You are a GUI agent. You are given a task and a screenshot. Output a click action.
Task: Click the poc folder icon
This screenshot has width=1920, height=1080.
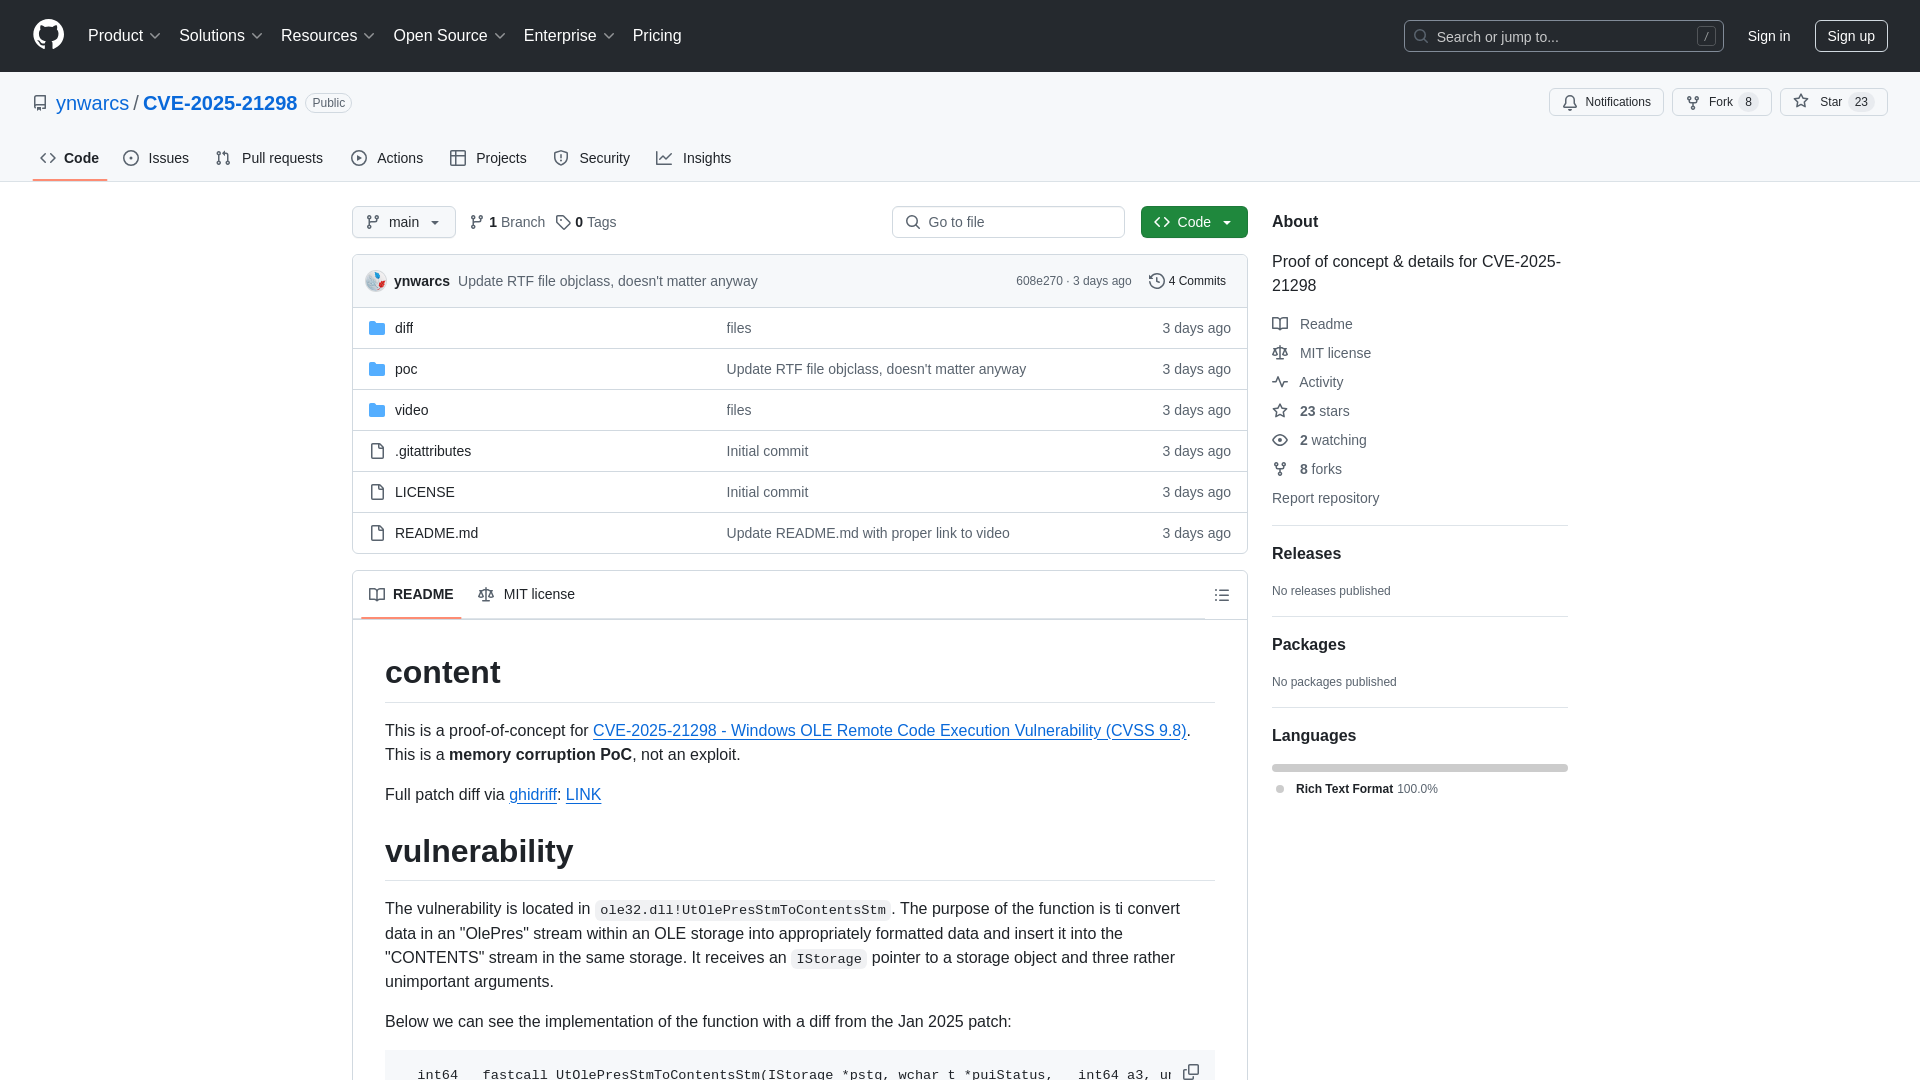point(377,369)
